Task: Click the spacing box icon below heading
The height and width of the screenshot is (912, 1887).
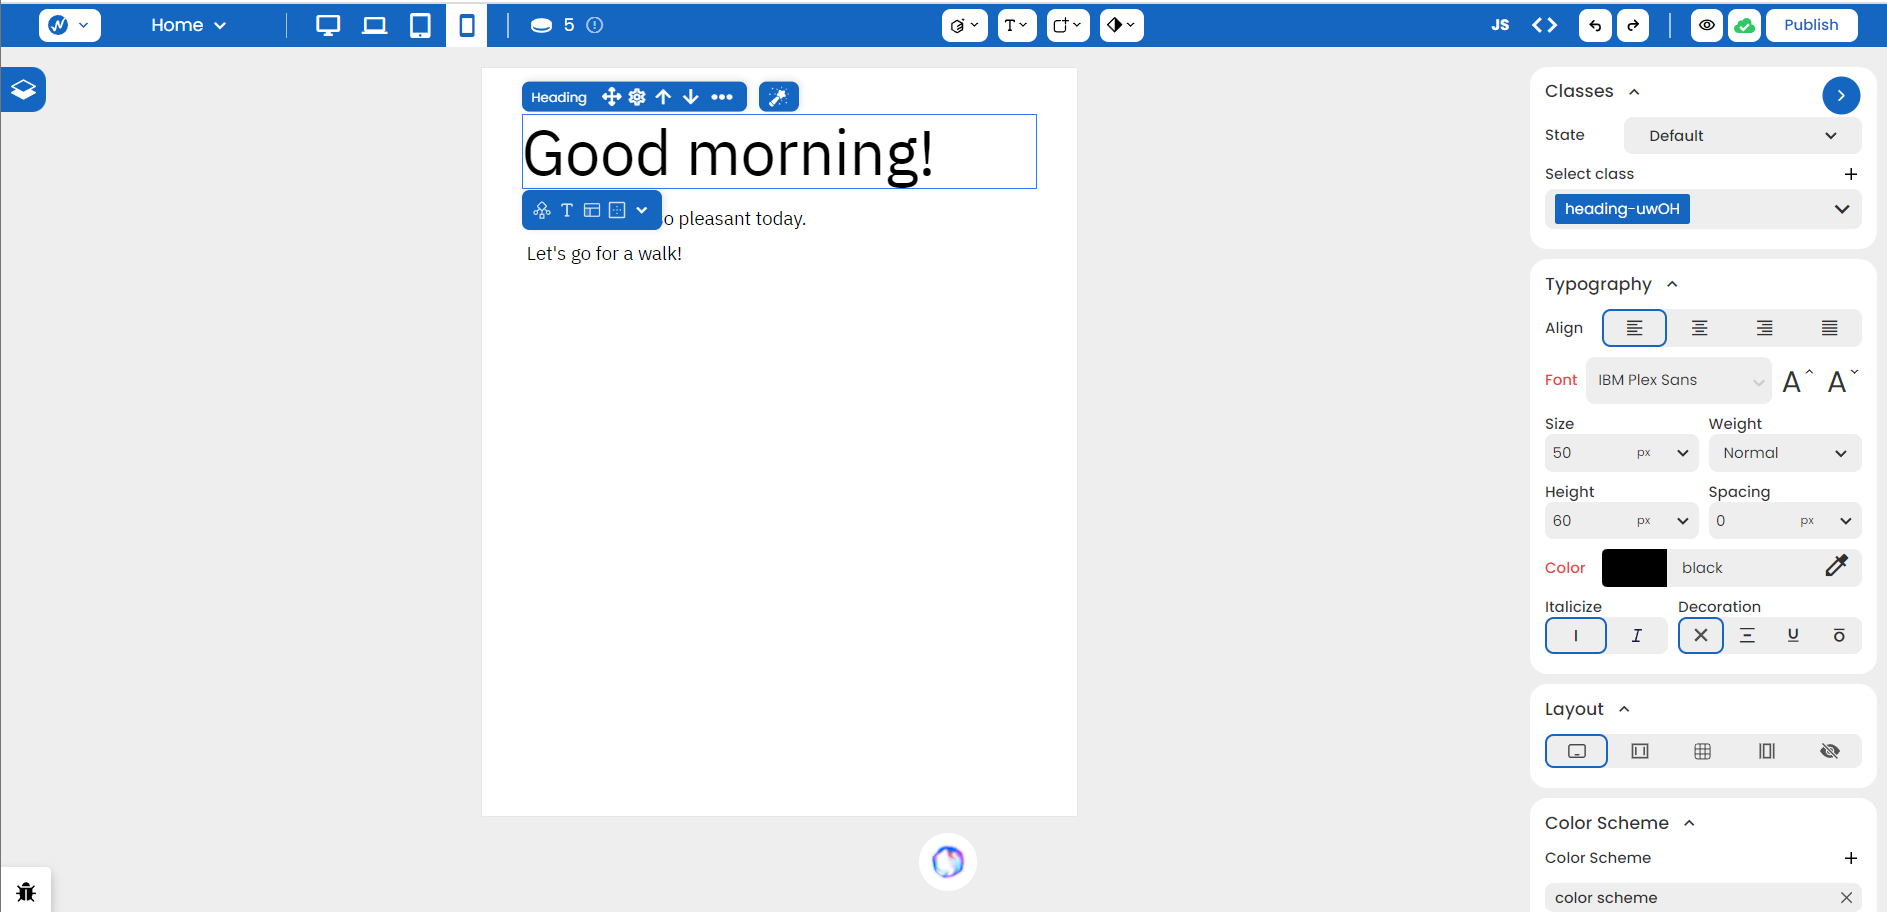Action: [617, 210]
